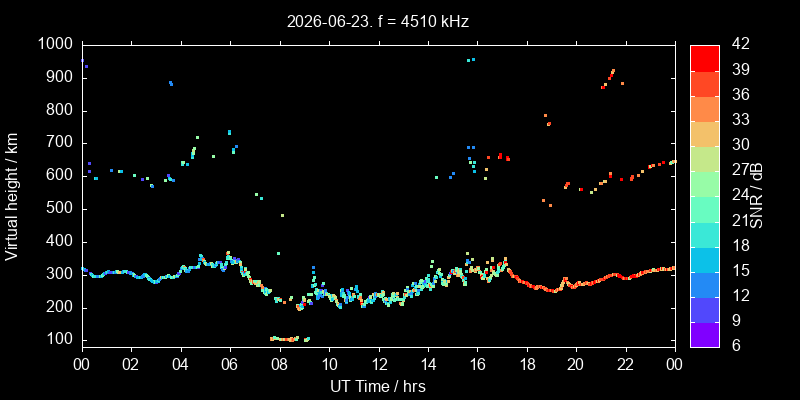Viewport: 800px width, 400px height.
Task: Click the light green 27-30 dB colorbar band
Action: coord(705,158)
